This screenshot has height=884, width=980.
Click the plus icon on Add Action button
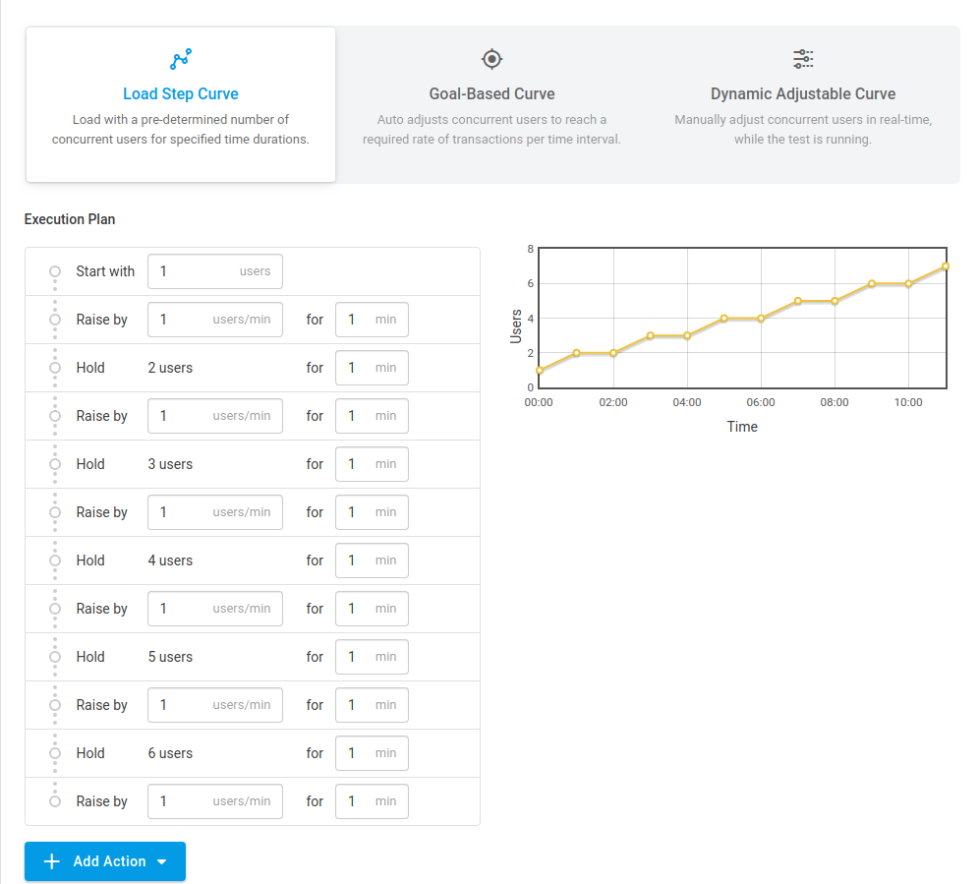coord(51,861)
